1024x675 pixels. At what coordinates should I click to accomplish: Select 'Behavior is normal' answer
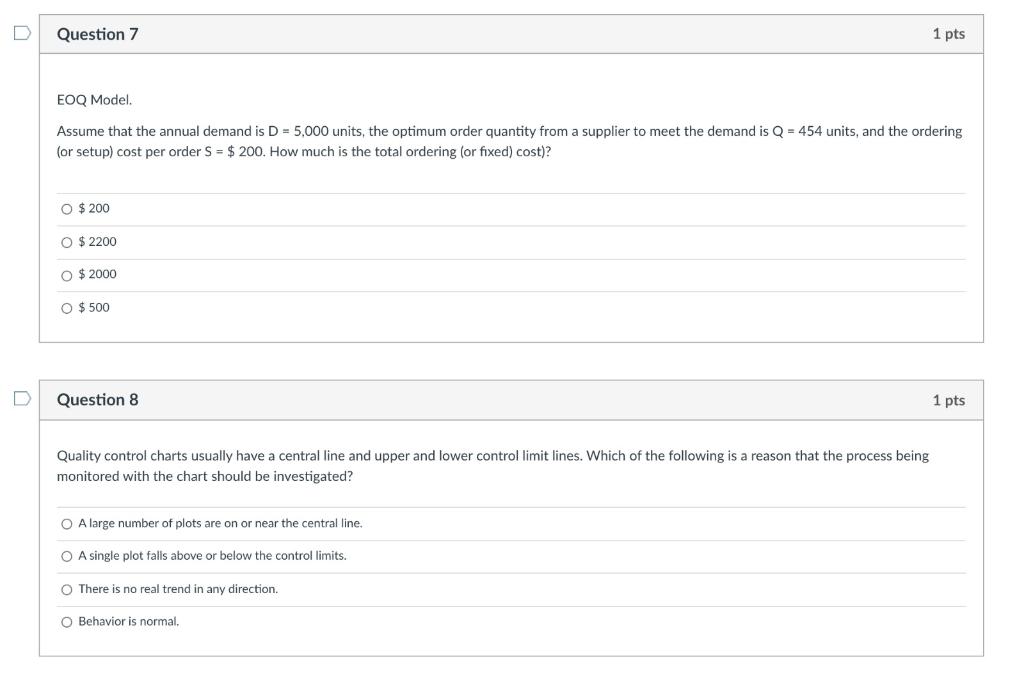[x=67, y=621]
